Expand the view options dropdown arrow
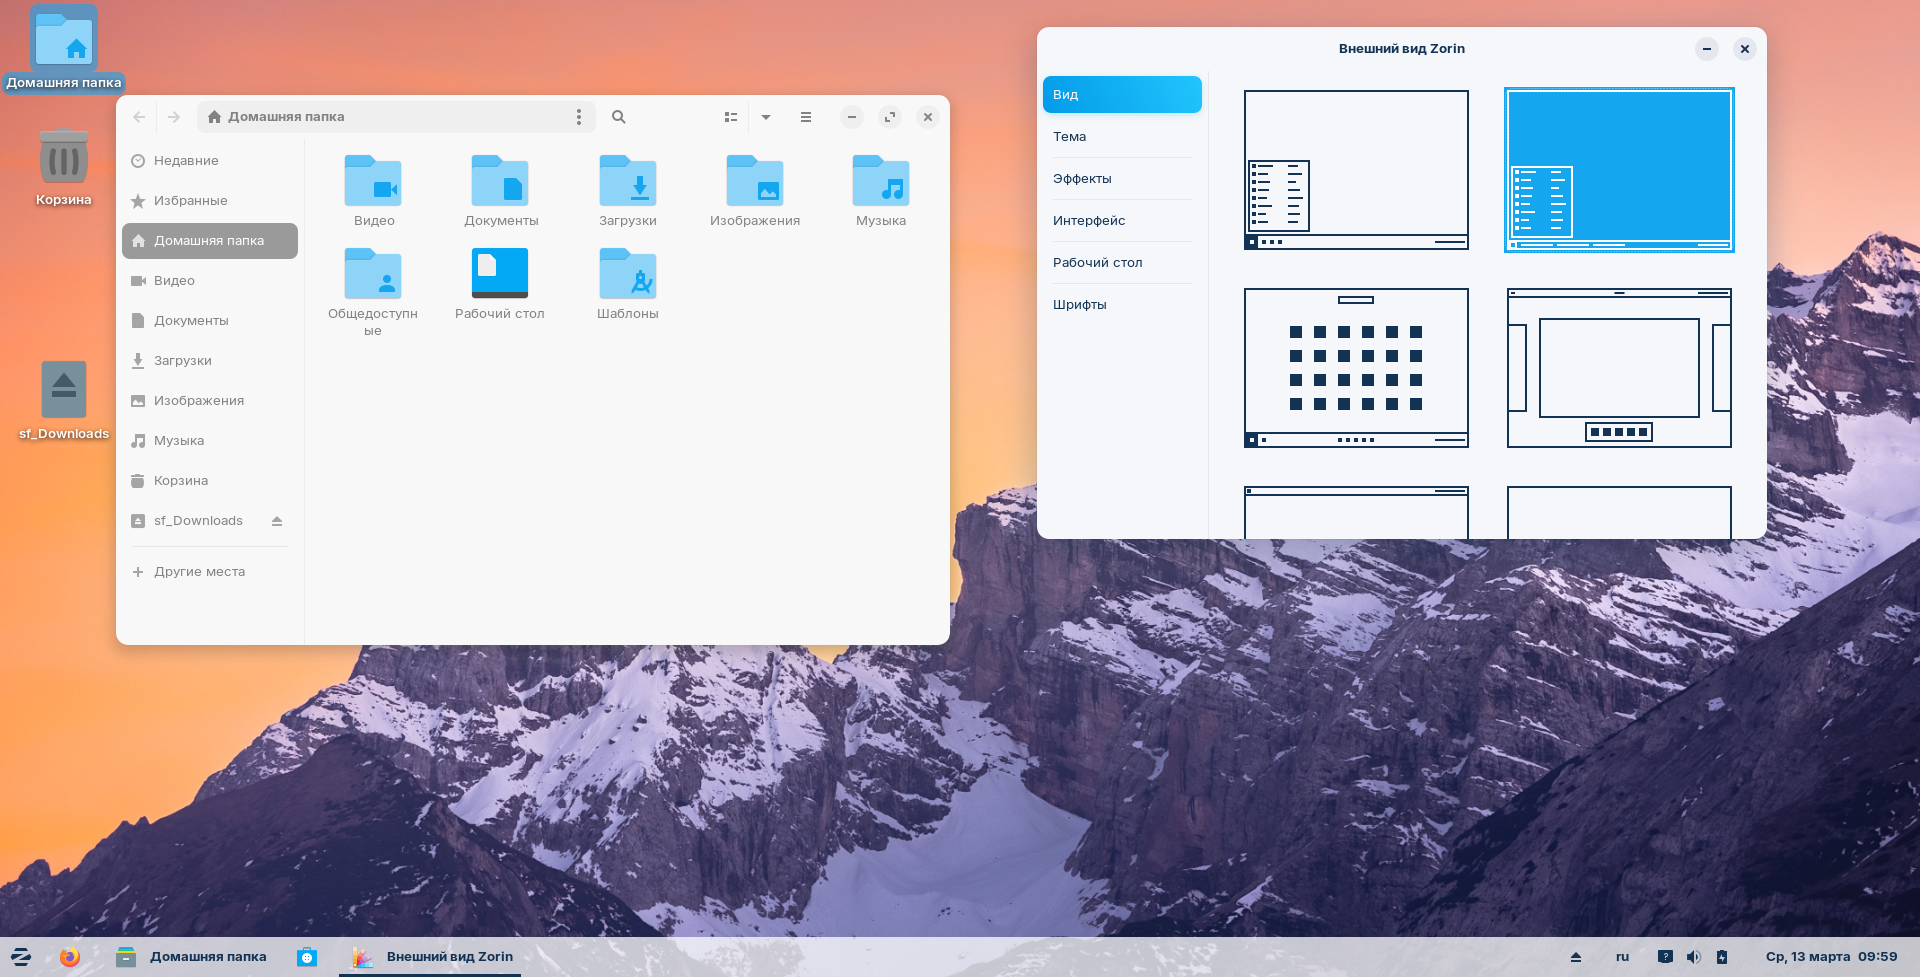The height and width of the screenshot is (977, 1920). tap(766, 117)
